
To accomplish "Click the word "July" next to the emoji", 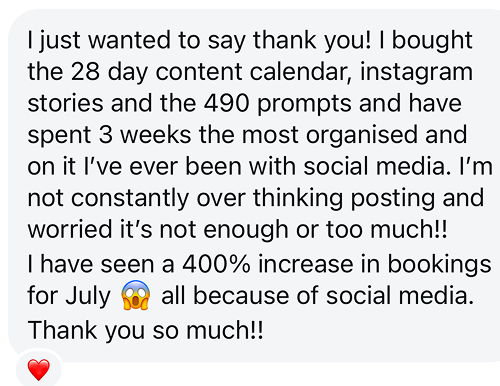I will pos(88,297).
